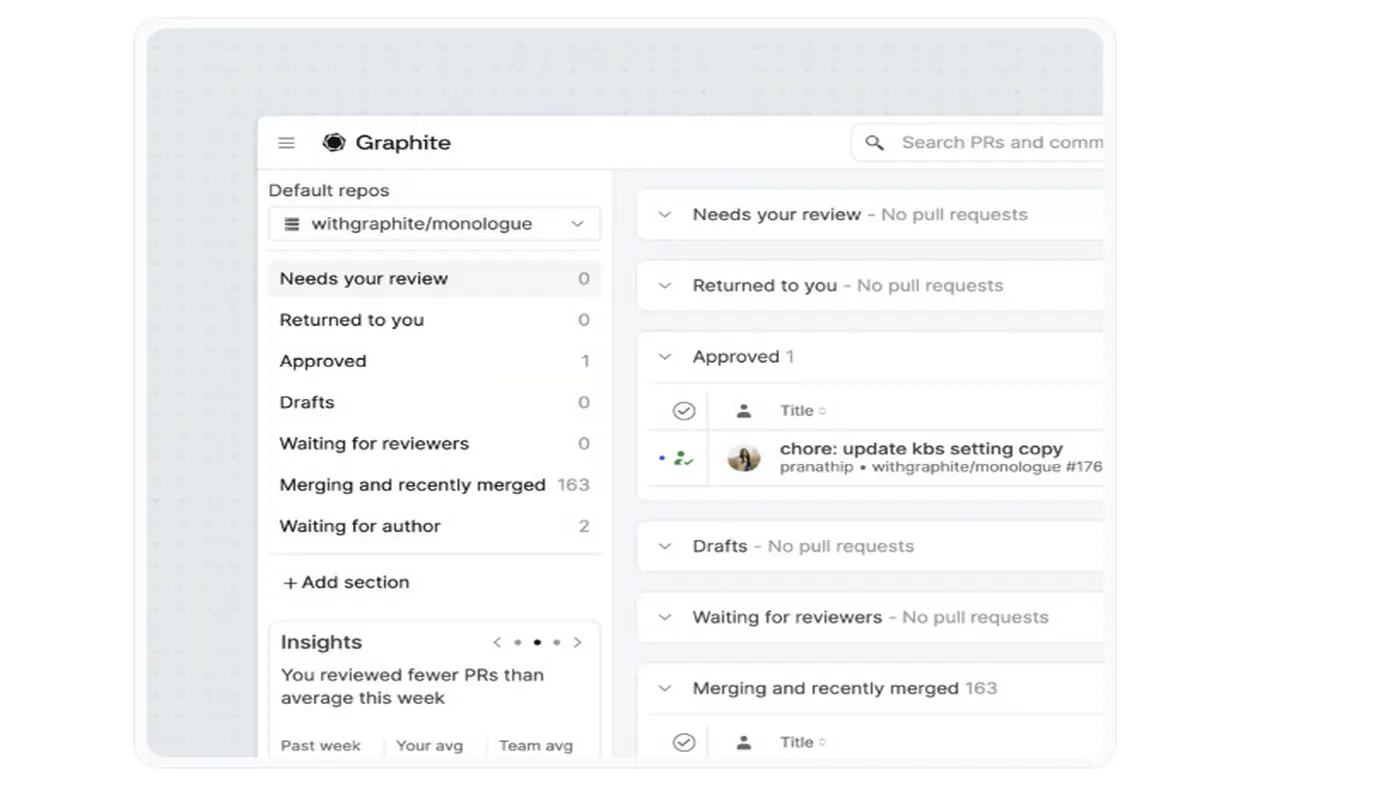Select Returned to you in sidebar

click(434, 320)
